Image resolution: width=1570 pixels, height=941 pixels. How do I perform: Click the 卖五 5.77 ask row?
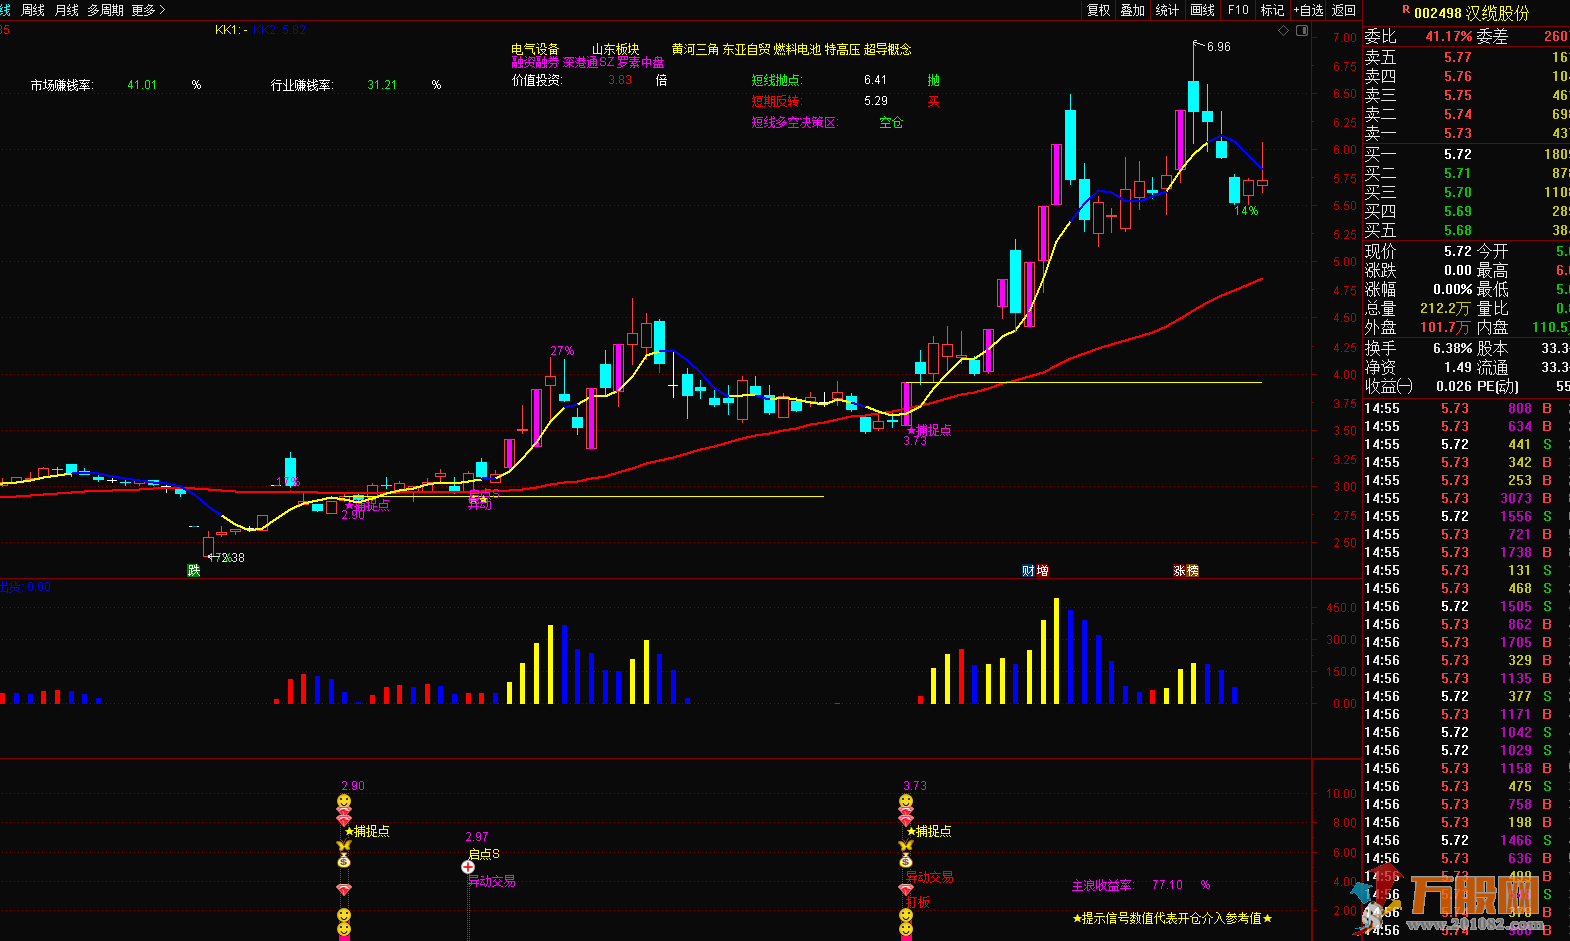[1467, 57]
